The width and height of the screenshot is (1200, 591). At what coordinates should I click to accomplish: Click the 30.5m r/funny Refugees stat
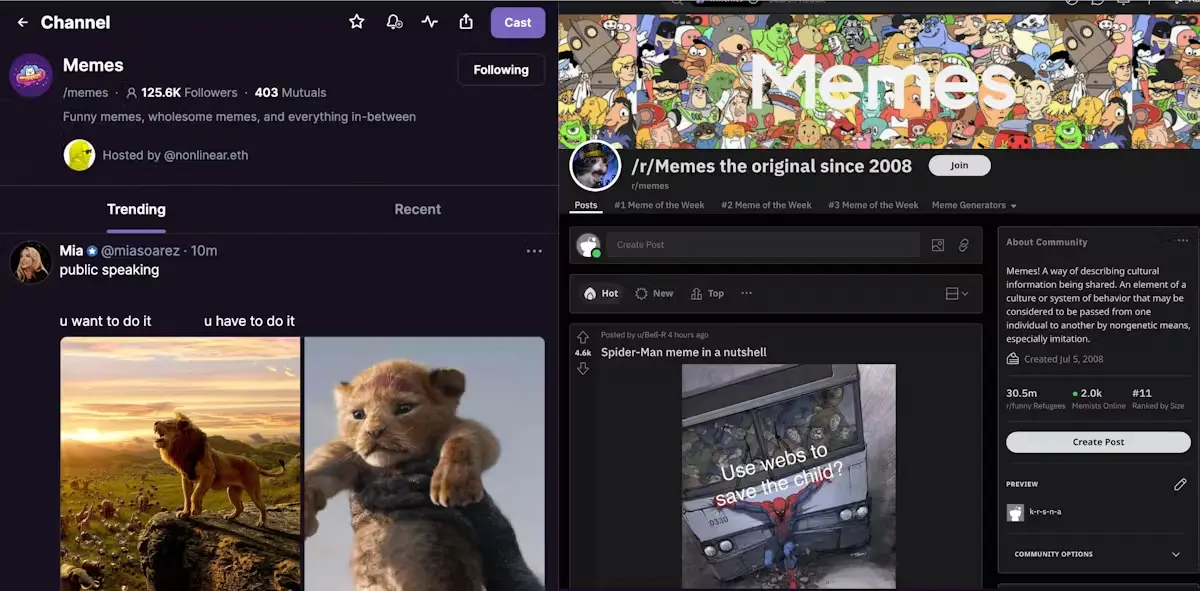[x=1035, y=398]
